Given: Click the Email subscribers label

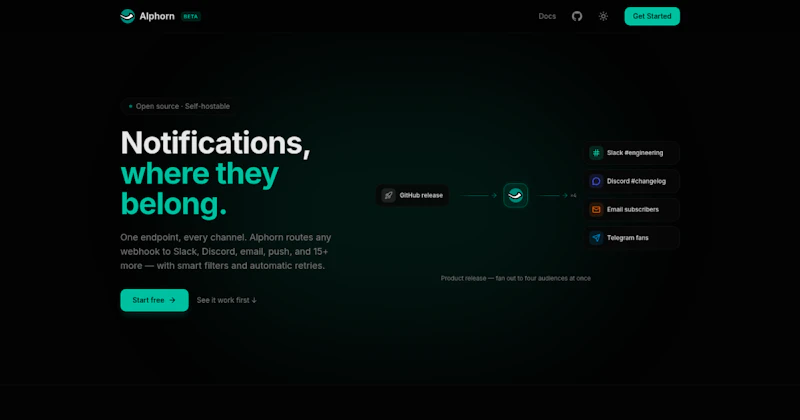Looking at the screenshot, I should click(633, 209).
